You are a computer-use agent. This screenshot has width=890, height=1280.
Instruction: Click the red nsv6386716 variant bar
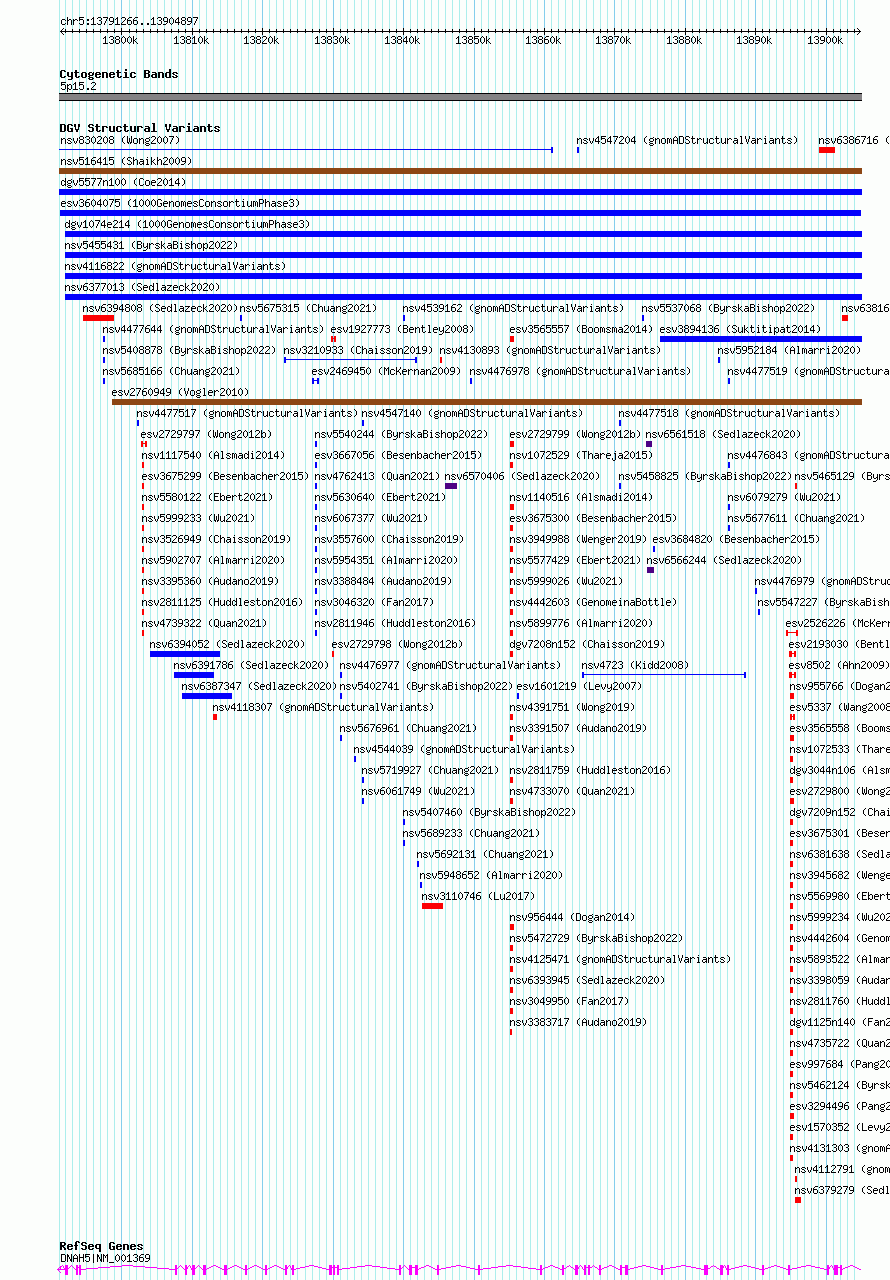click(x=827, y=150)
